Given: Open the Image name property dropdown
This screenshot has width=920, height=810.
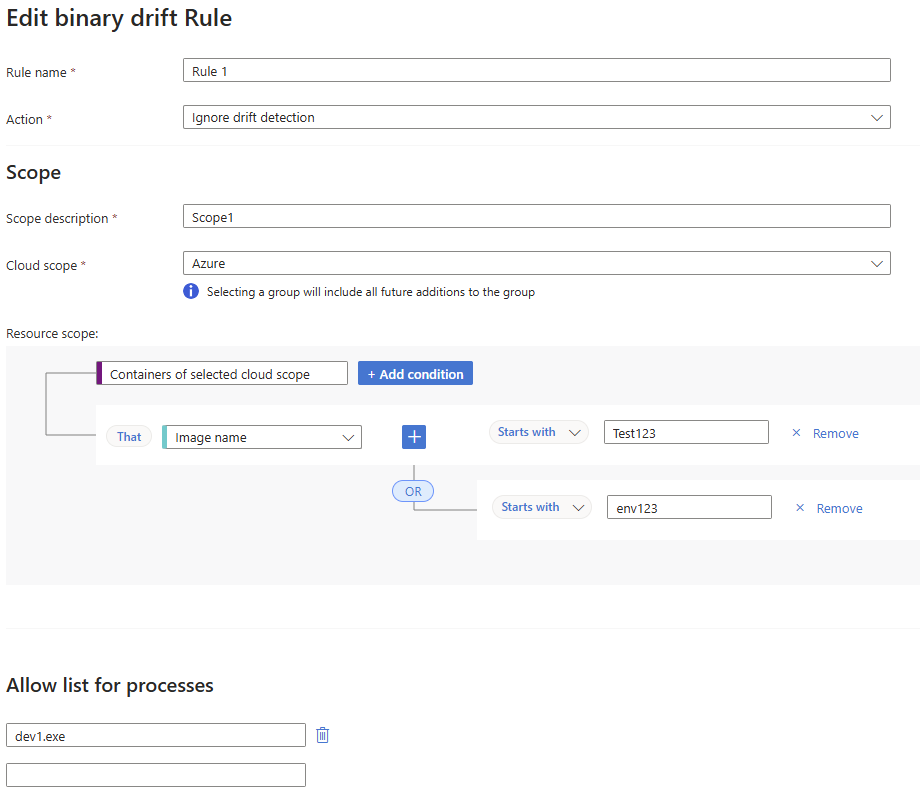Looking at the screenshot, I should point(262,437).
